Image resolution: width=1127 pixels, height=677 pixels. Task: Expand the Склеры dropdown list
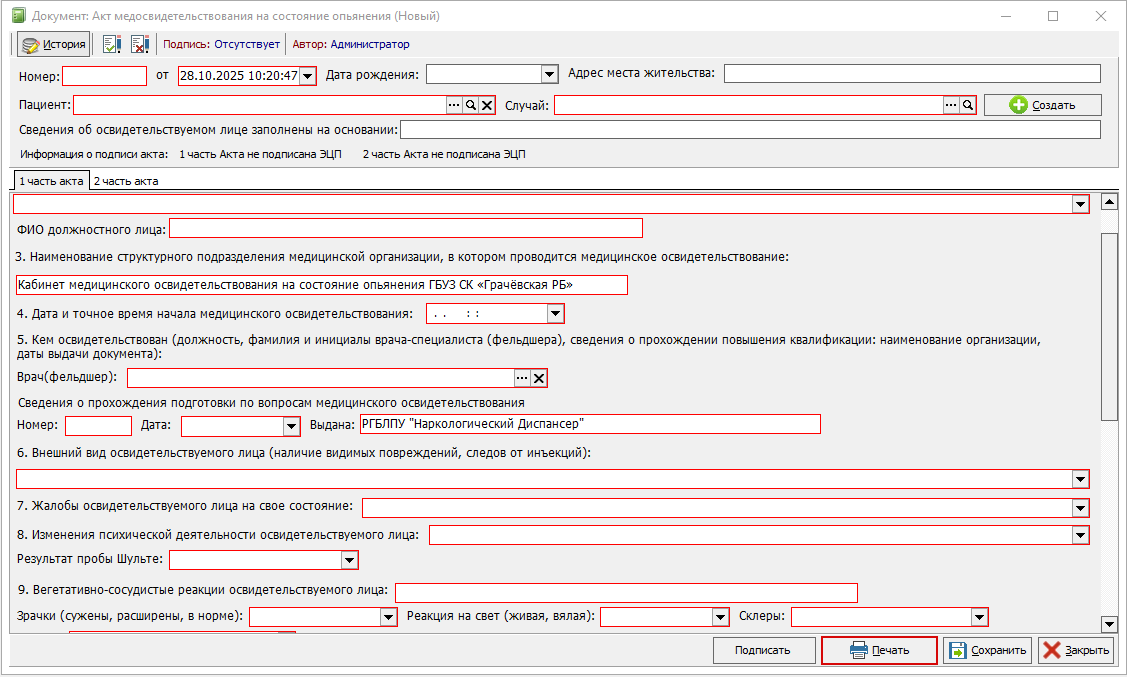click(979, 617)
